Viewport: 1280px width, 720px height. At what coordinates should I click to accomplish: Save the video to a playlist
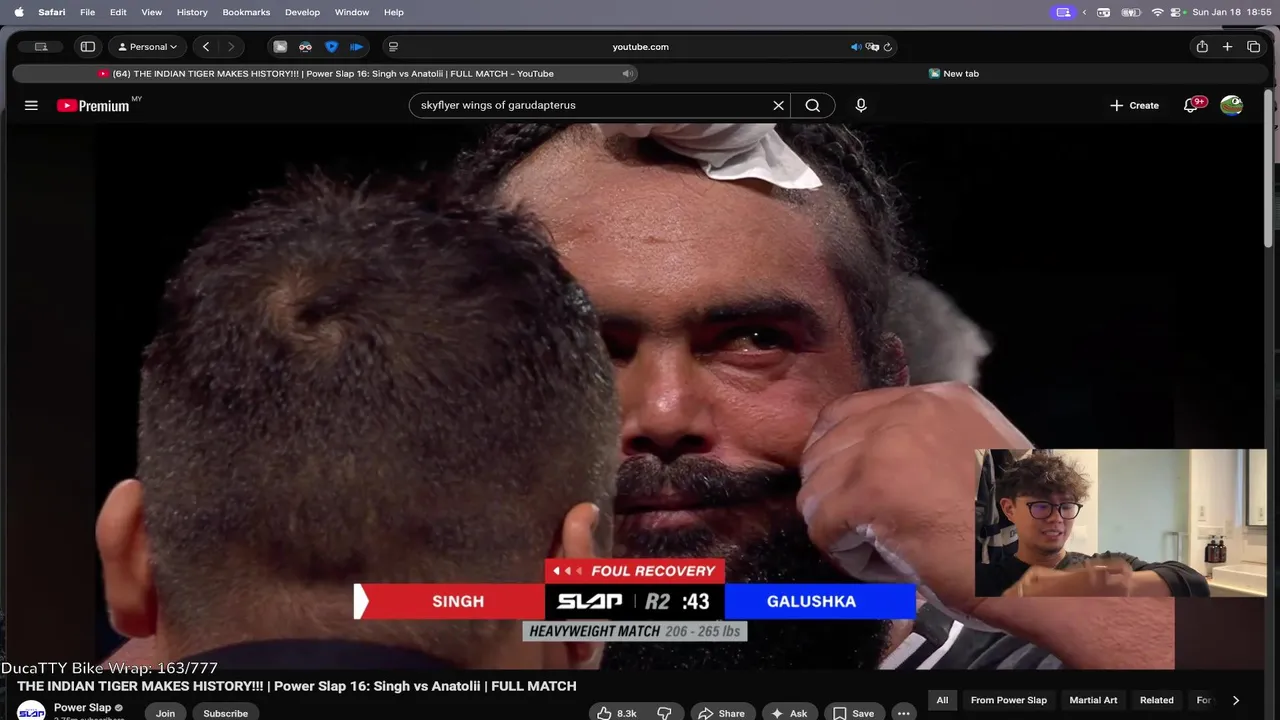click(854, 713)
